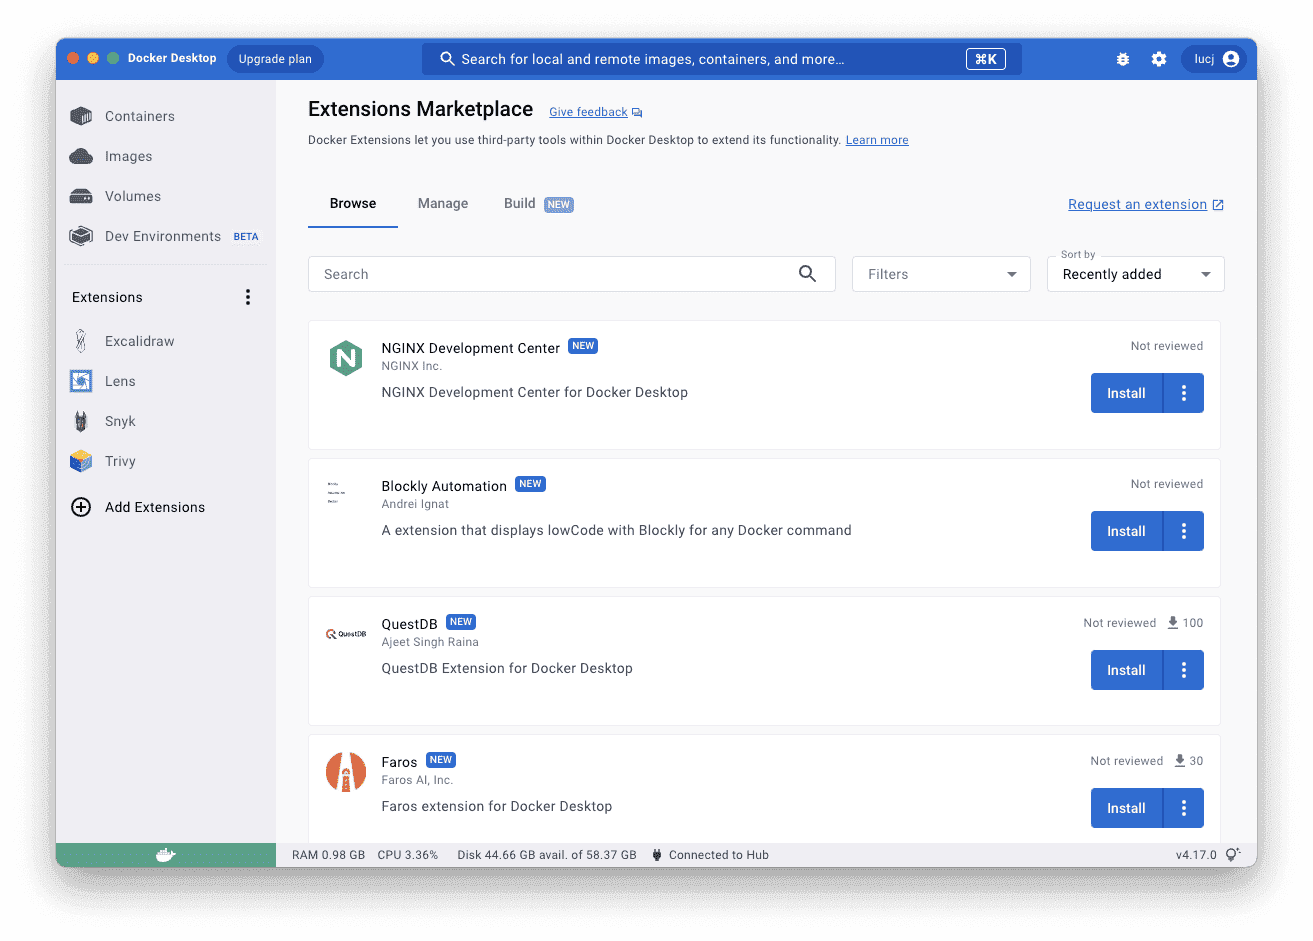Click the magnifier icon in extension search field
This screenshot has width=1313, height=941.
tap(808, 274)
